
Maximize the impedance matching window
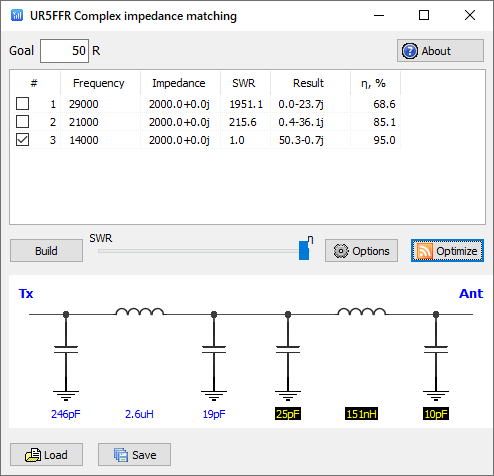[x=424, y=15]
